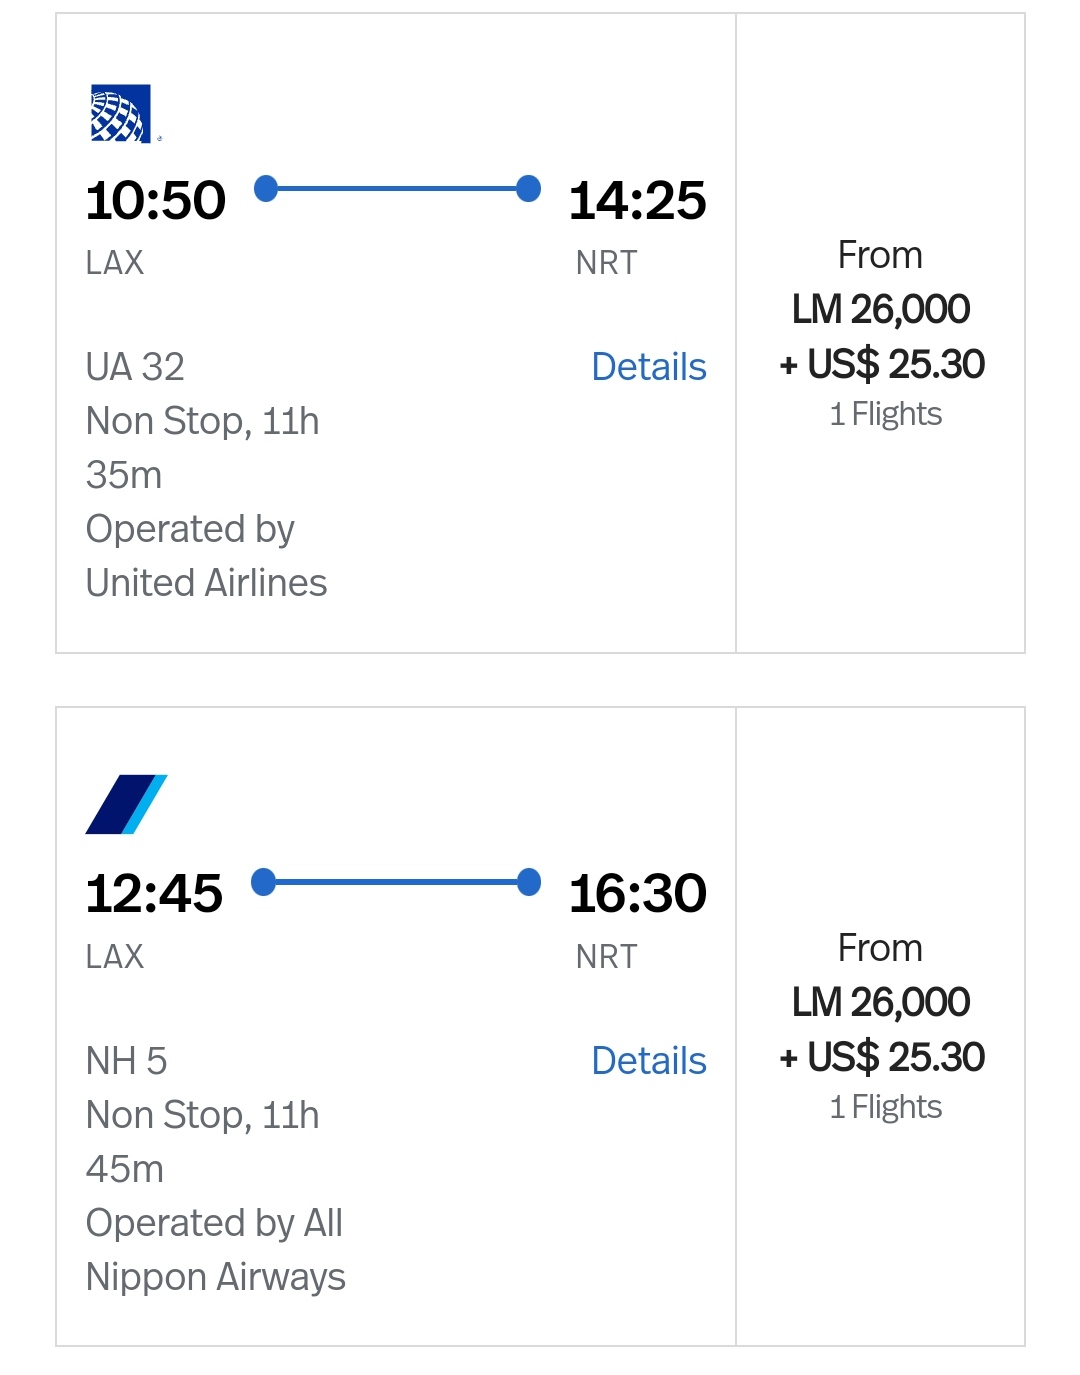Screen dimensions: 1080x1375
Task: Click the NH 5 flight number text
Action: pos(126,1061)
